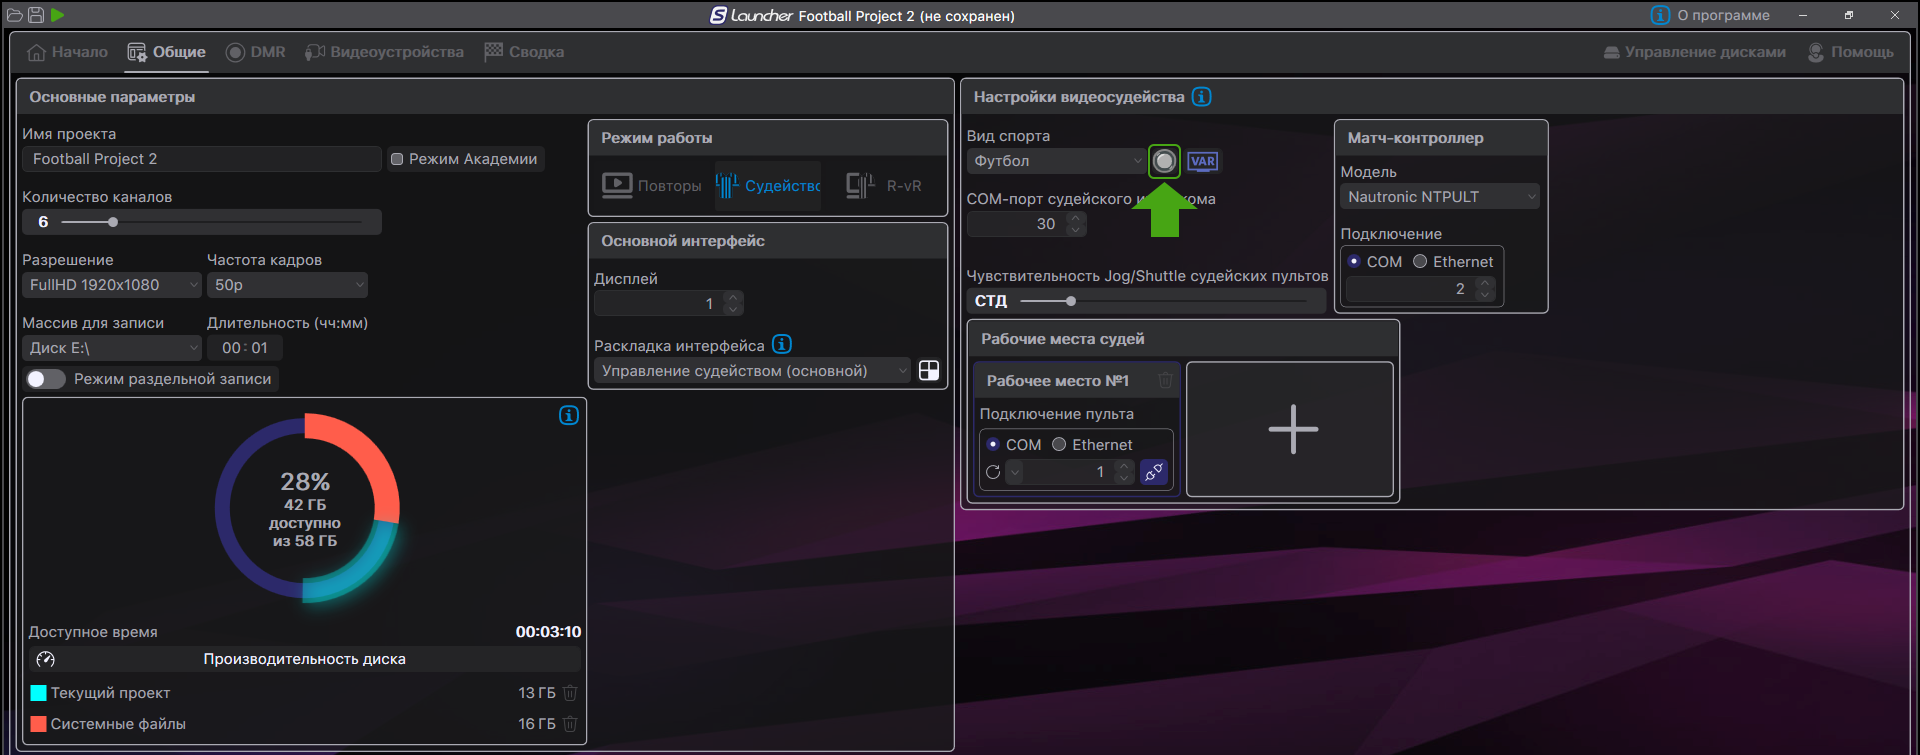This screenshot has width=1920, height=755.
Task: Select Ethernet for match controller connection
Action: pos(1420,262)
